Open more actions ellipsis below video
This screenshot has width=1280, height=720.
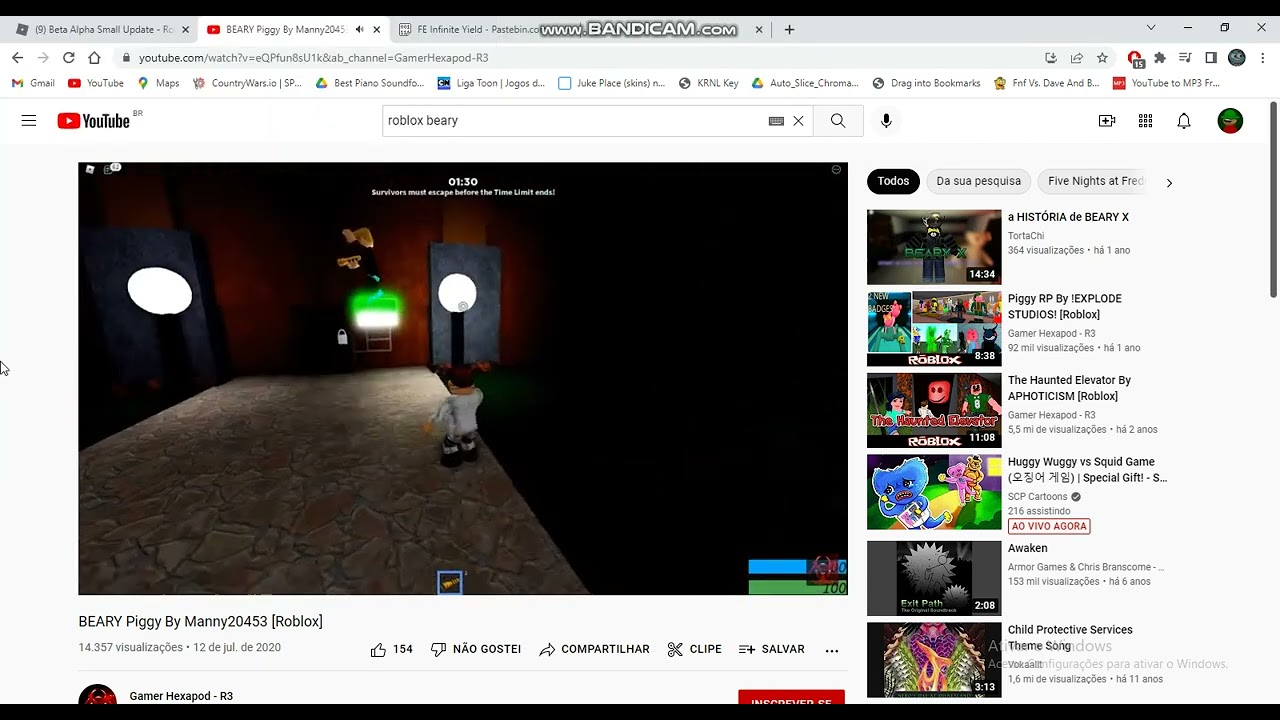(x=832, y=650)
